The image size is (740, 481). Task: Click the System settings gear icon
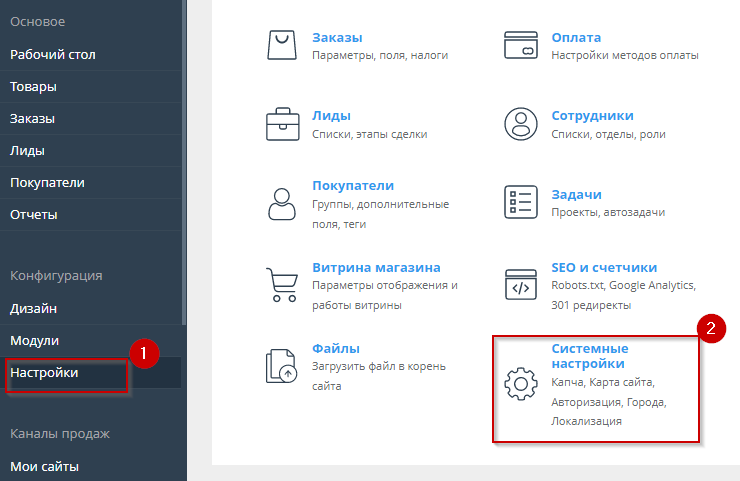tap(520, 385)
